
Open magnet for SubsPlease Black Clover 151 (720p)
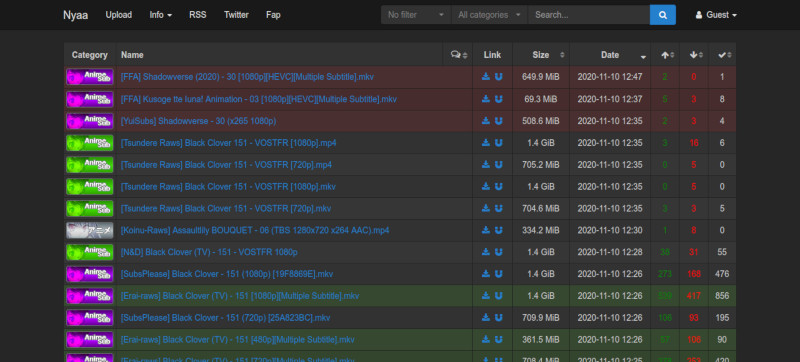pos(498,318)
